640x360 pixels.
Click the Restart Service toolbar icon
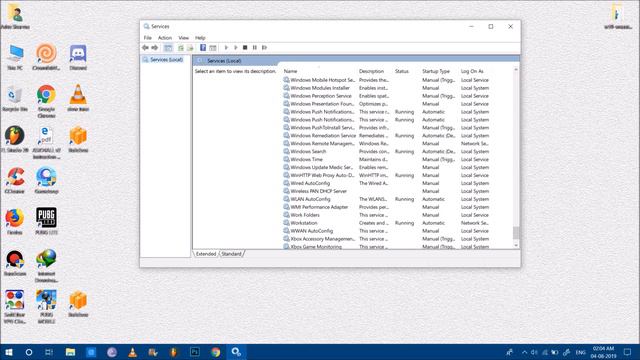click(x=264, y=48)
